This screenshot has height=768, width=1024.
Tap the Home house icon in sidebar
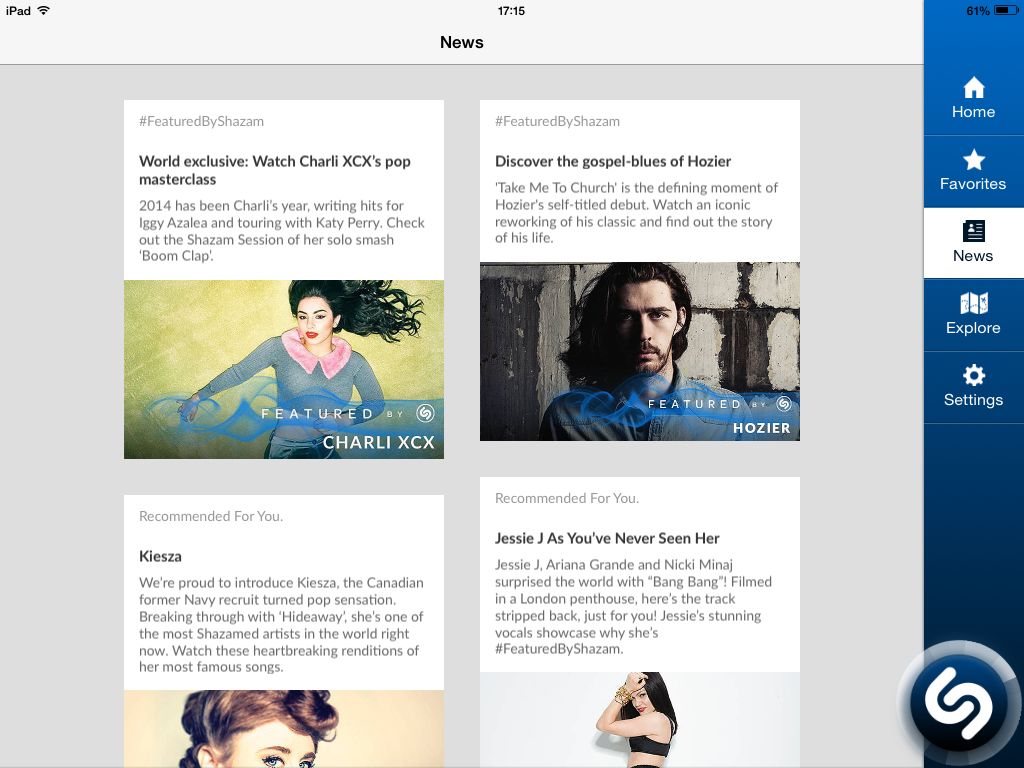974,88
